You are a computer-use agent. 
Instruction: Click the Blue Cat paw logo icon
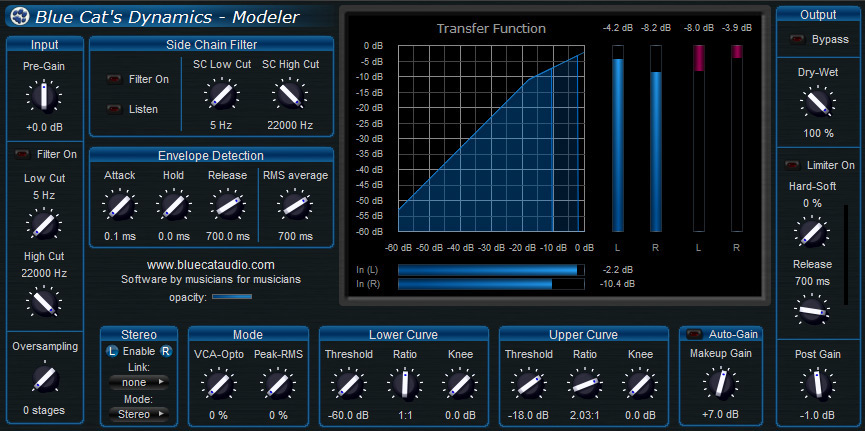(20, 15)
